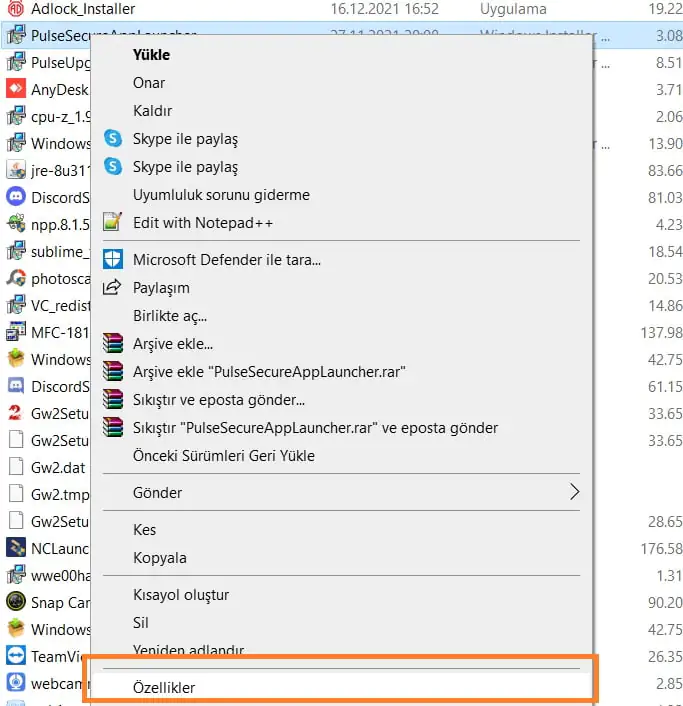
Task: Click Microsoft Defender ile tara
Action: [x=341, y=260]
